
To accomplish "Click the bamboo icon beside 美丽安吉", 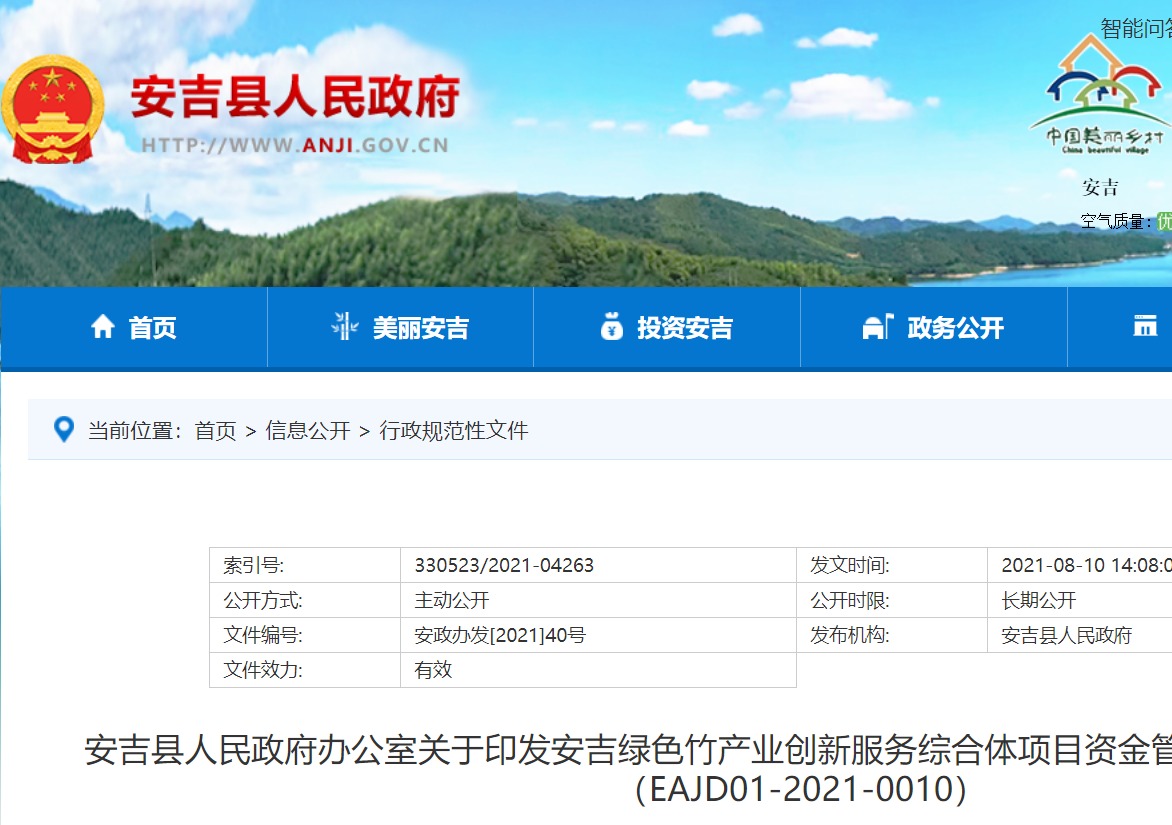I will (x=345, y=327).
